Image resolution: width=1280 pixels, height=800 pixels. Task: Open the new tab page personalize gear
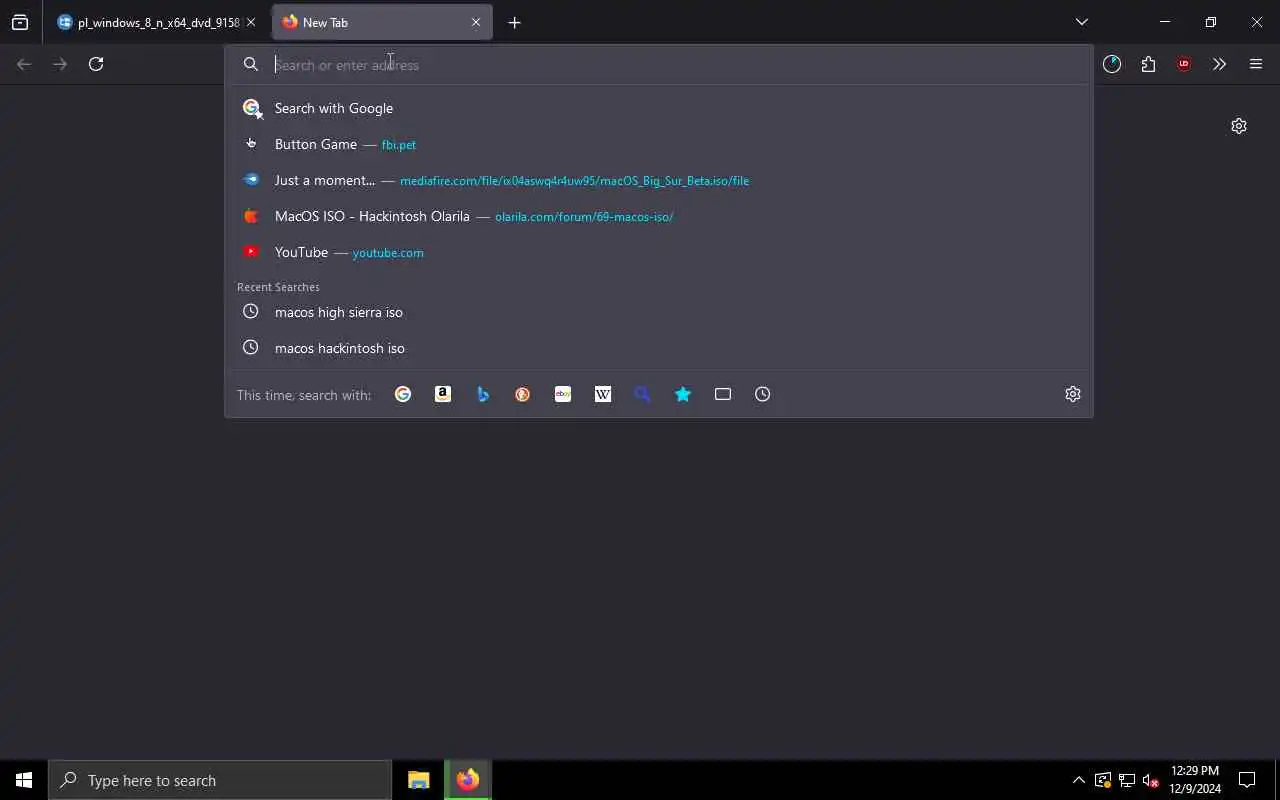[x=1239, y=126]
